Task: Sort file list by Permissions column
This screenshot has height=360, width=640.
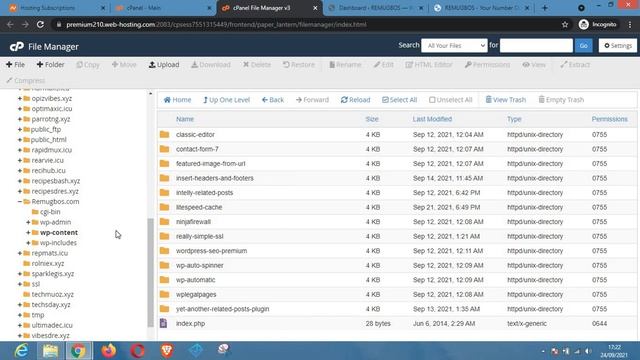Action: [609, 119]
